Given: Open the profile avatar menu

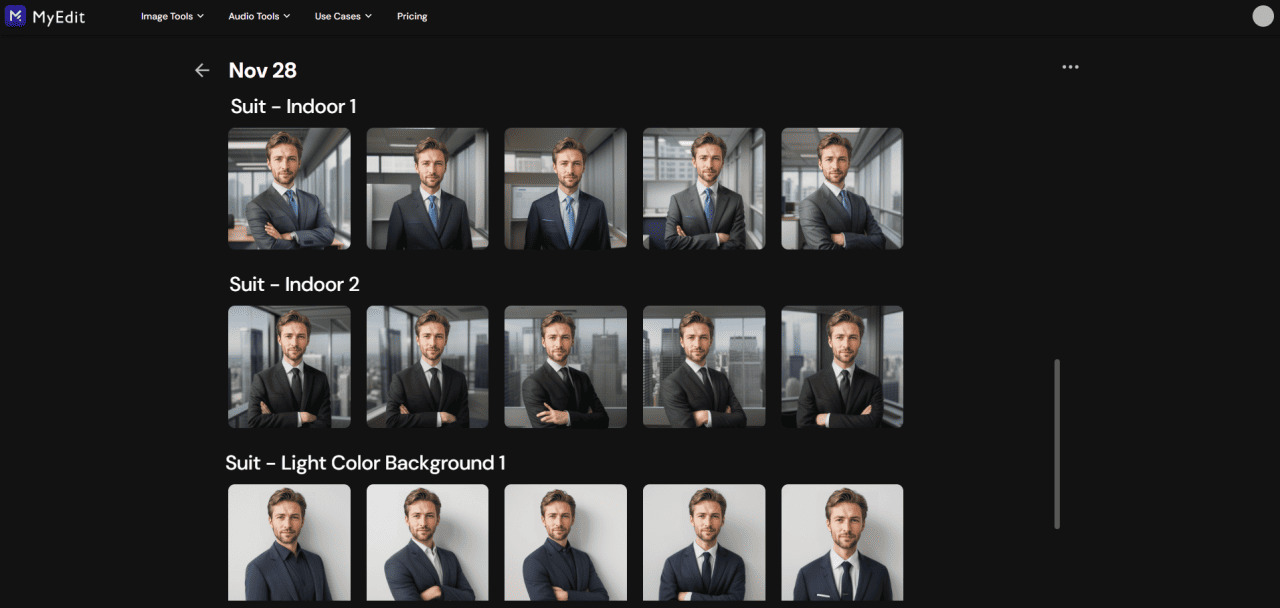Looking at the screenshot, I should click(1261, 16).
